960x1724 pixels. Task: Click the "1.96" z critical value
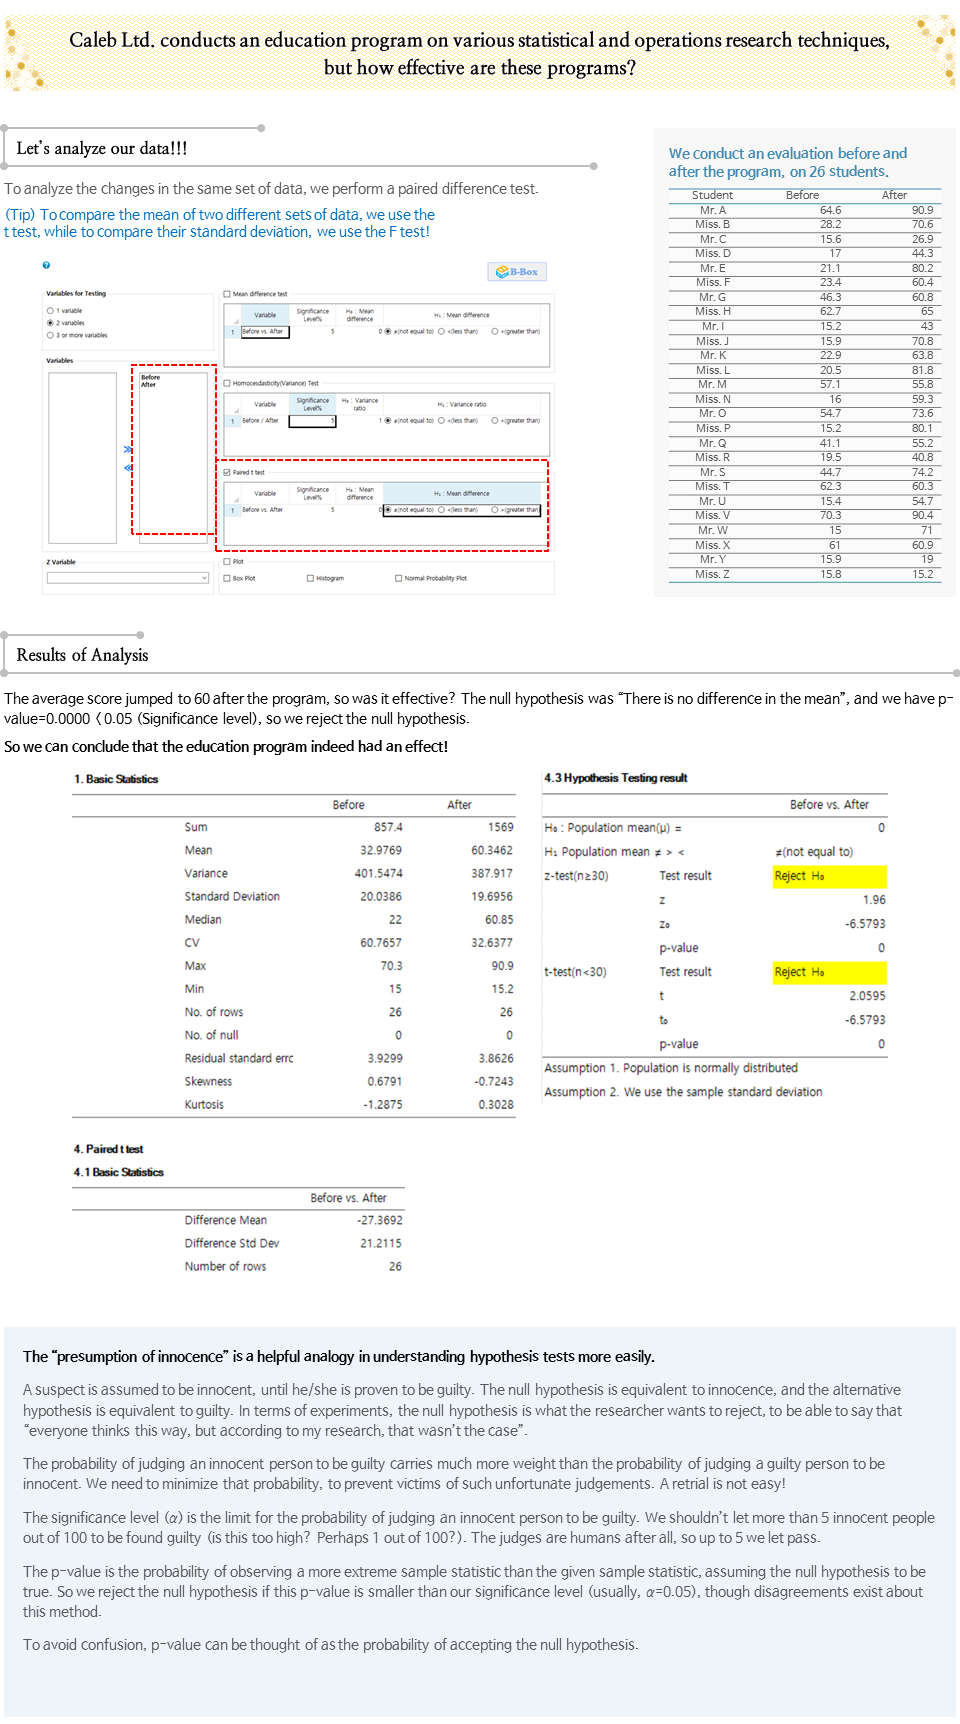[874, 900]
